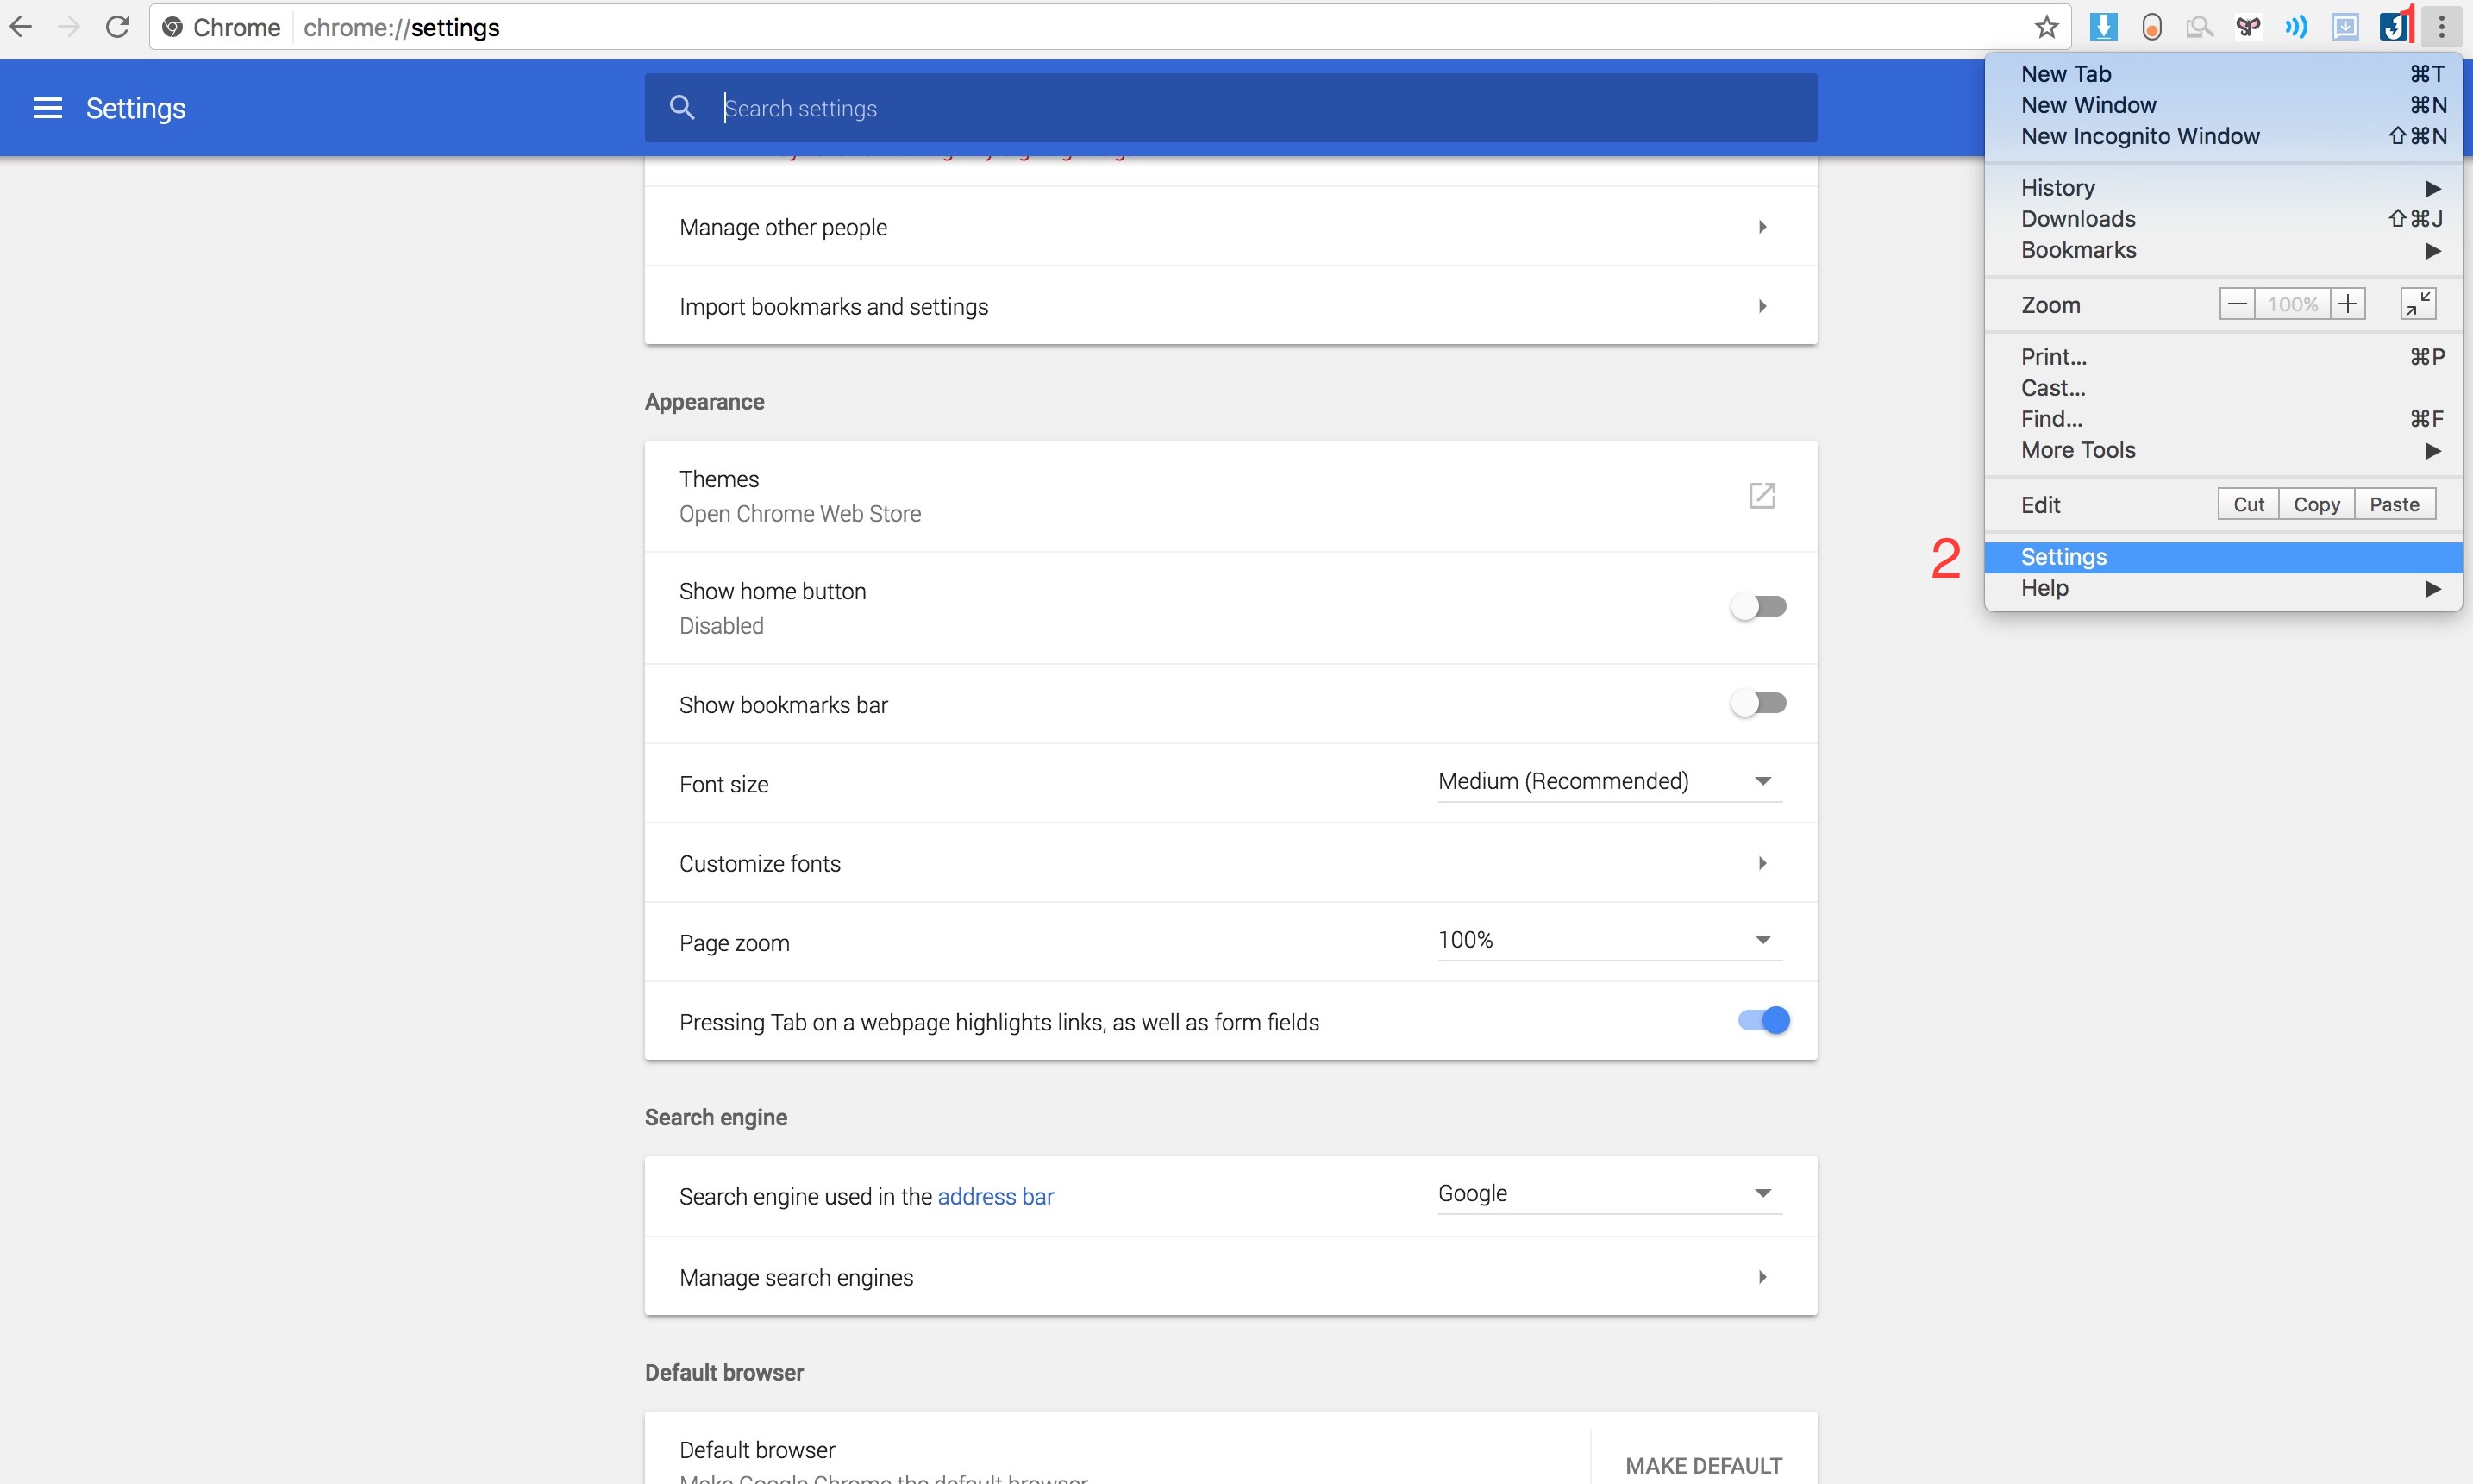2473x1484 pixels.
Task: Disable Pressing Tab highlights links toggle
Action: pos(1762,1020)
